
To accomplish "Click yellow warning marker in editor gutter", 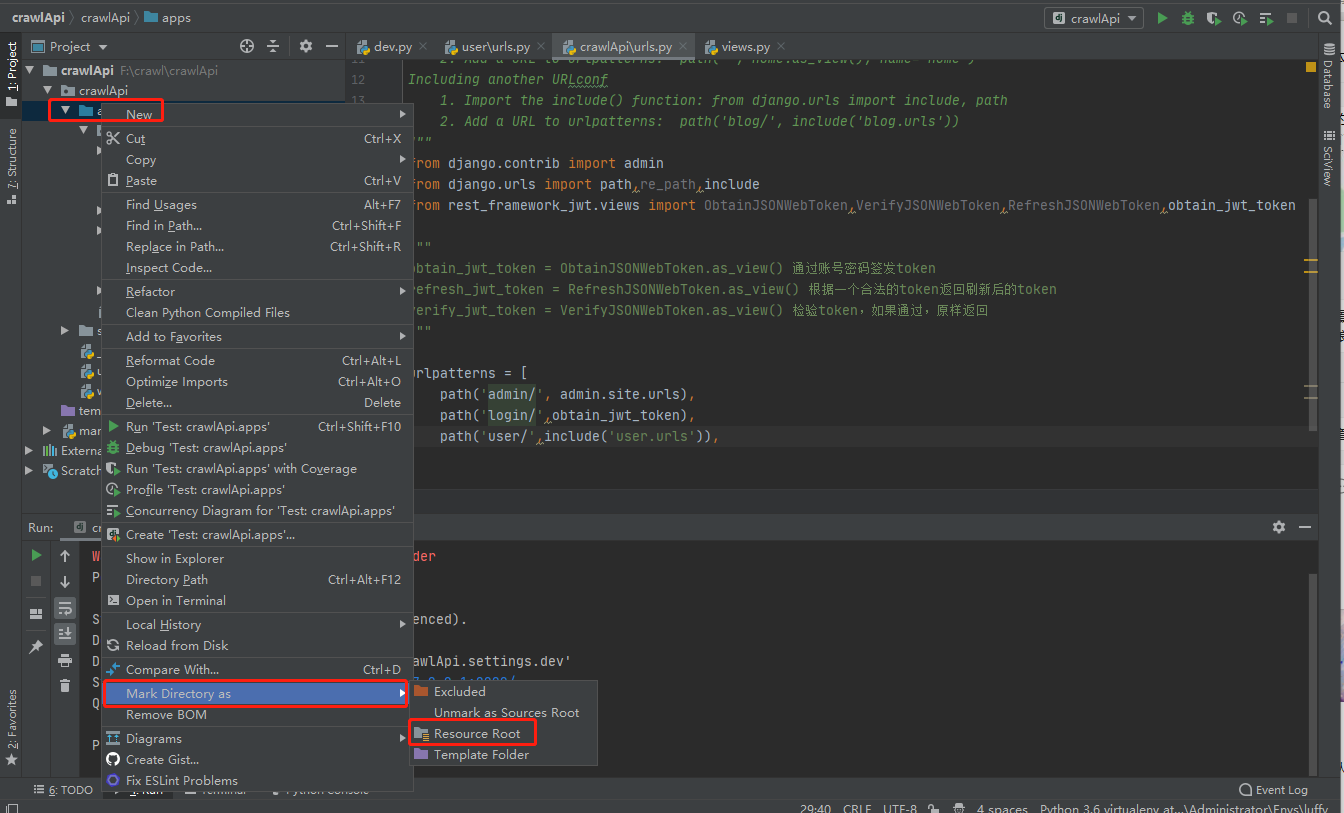I will point(1310,67).
